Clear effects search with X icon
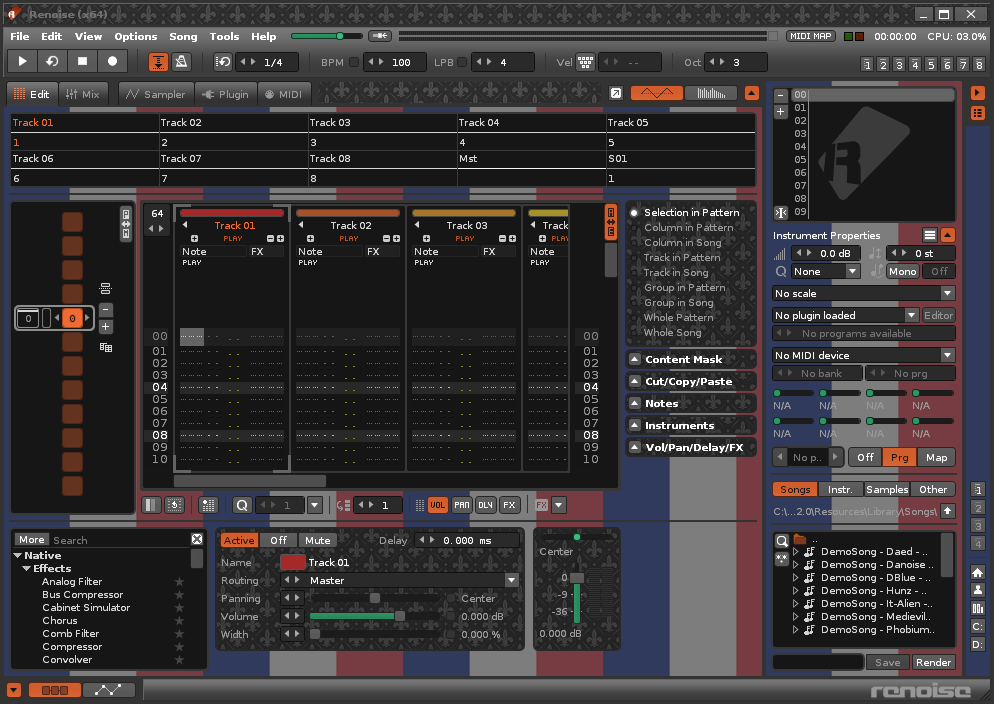 (197, 539)
